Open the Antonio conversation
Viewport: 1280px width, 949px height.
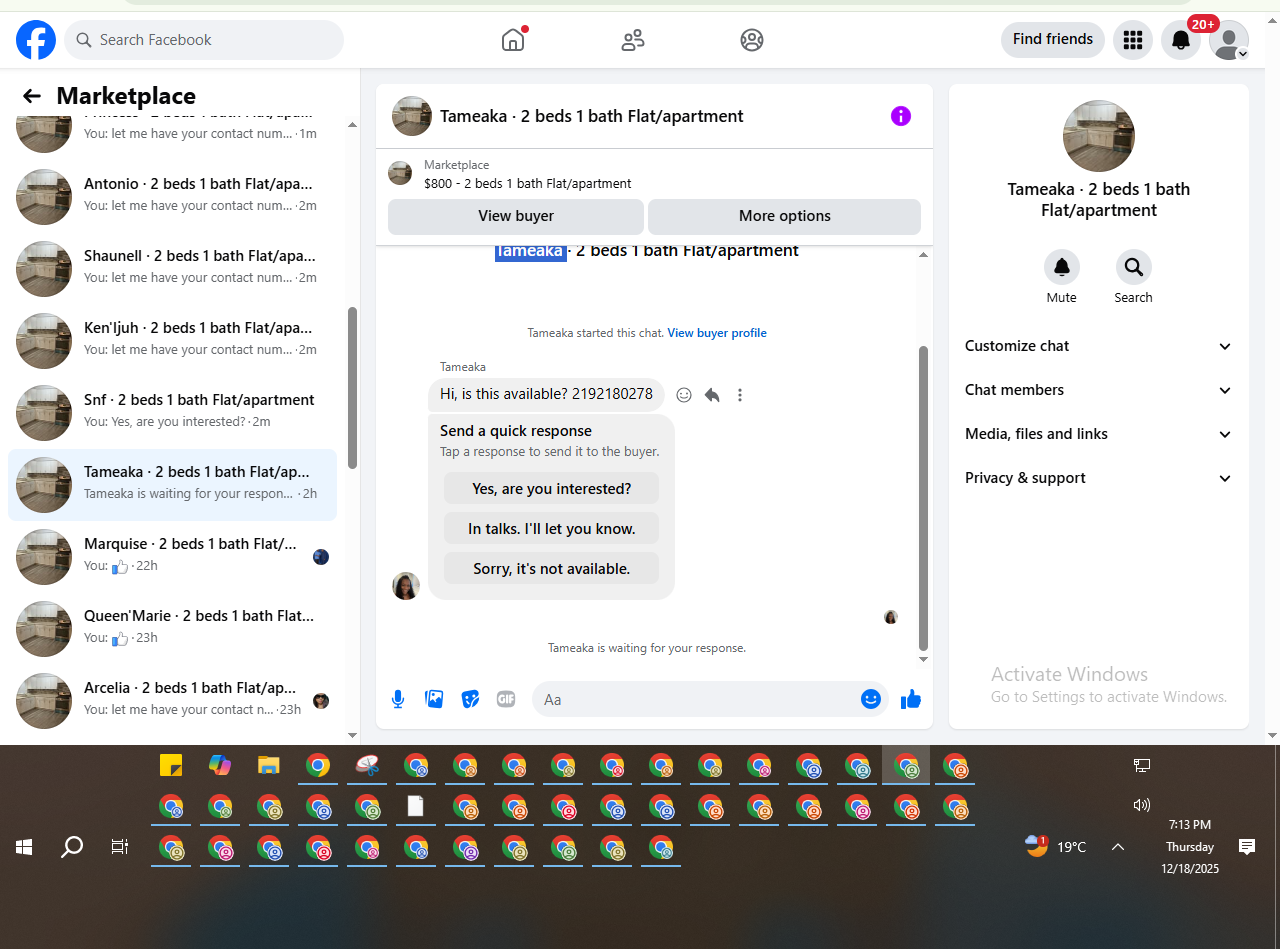tap(172, 196)
